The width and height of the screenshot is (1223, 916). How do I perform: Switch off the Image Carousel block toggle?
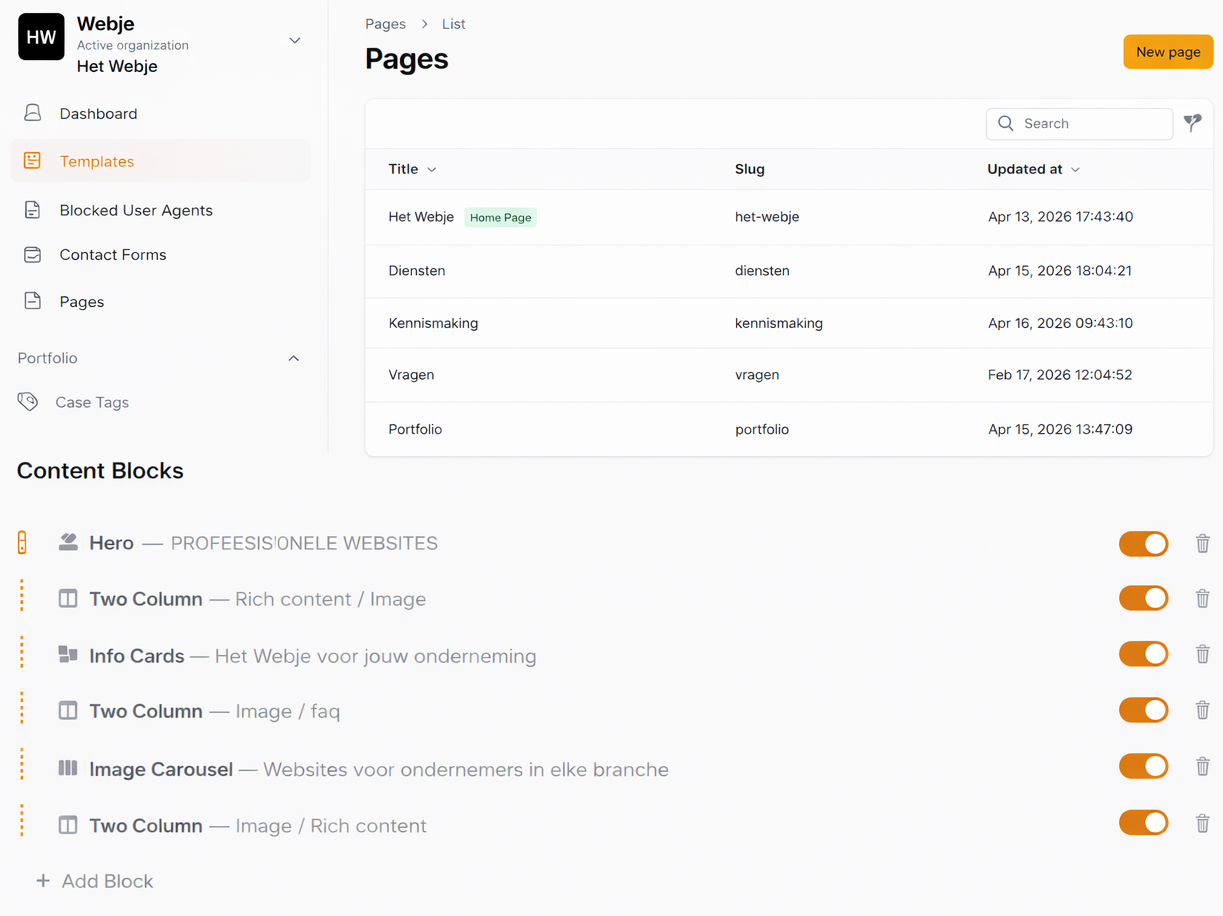coord(1143,767)
